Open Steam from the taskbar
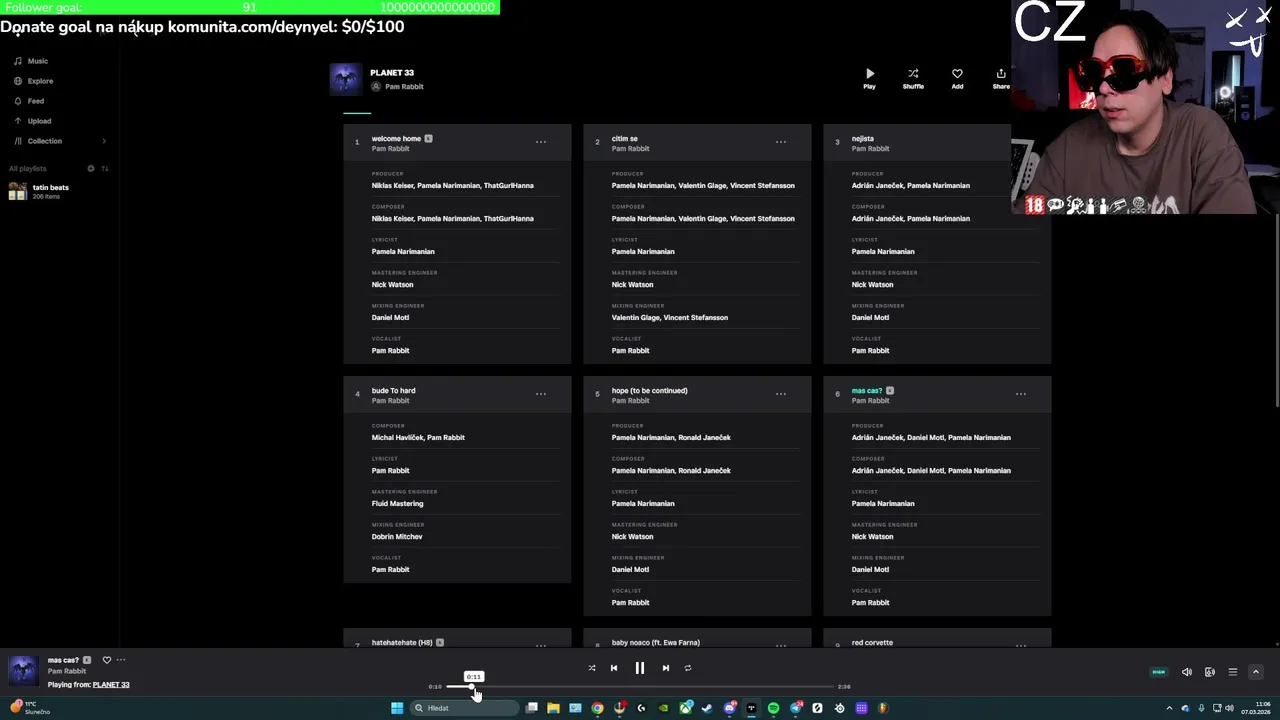The image size is (1280, 720). point(707,708)
